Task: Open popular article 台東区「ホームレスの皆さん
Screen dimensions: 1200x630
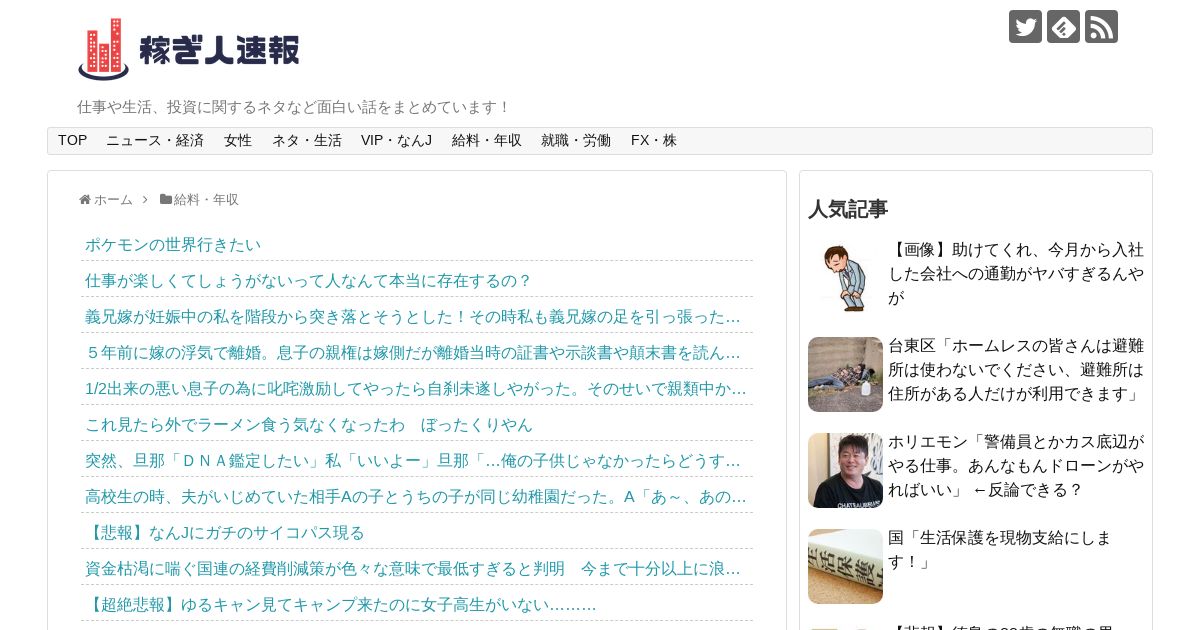Action: point(1016,370)
